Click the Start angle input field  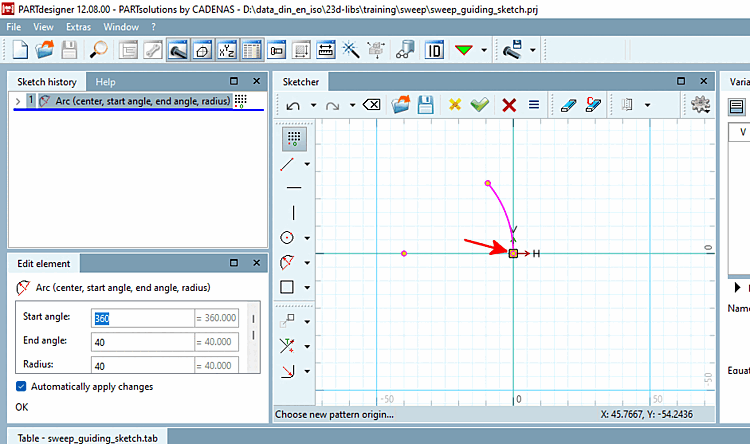143,318
